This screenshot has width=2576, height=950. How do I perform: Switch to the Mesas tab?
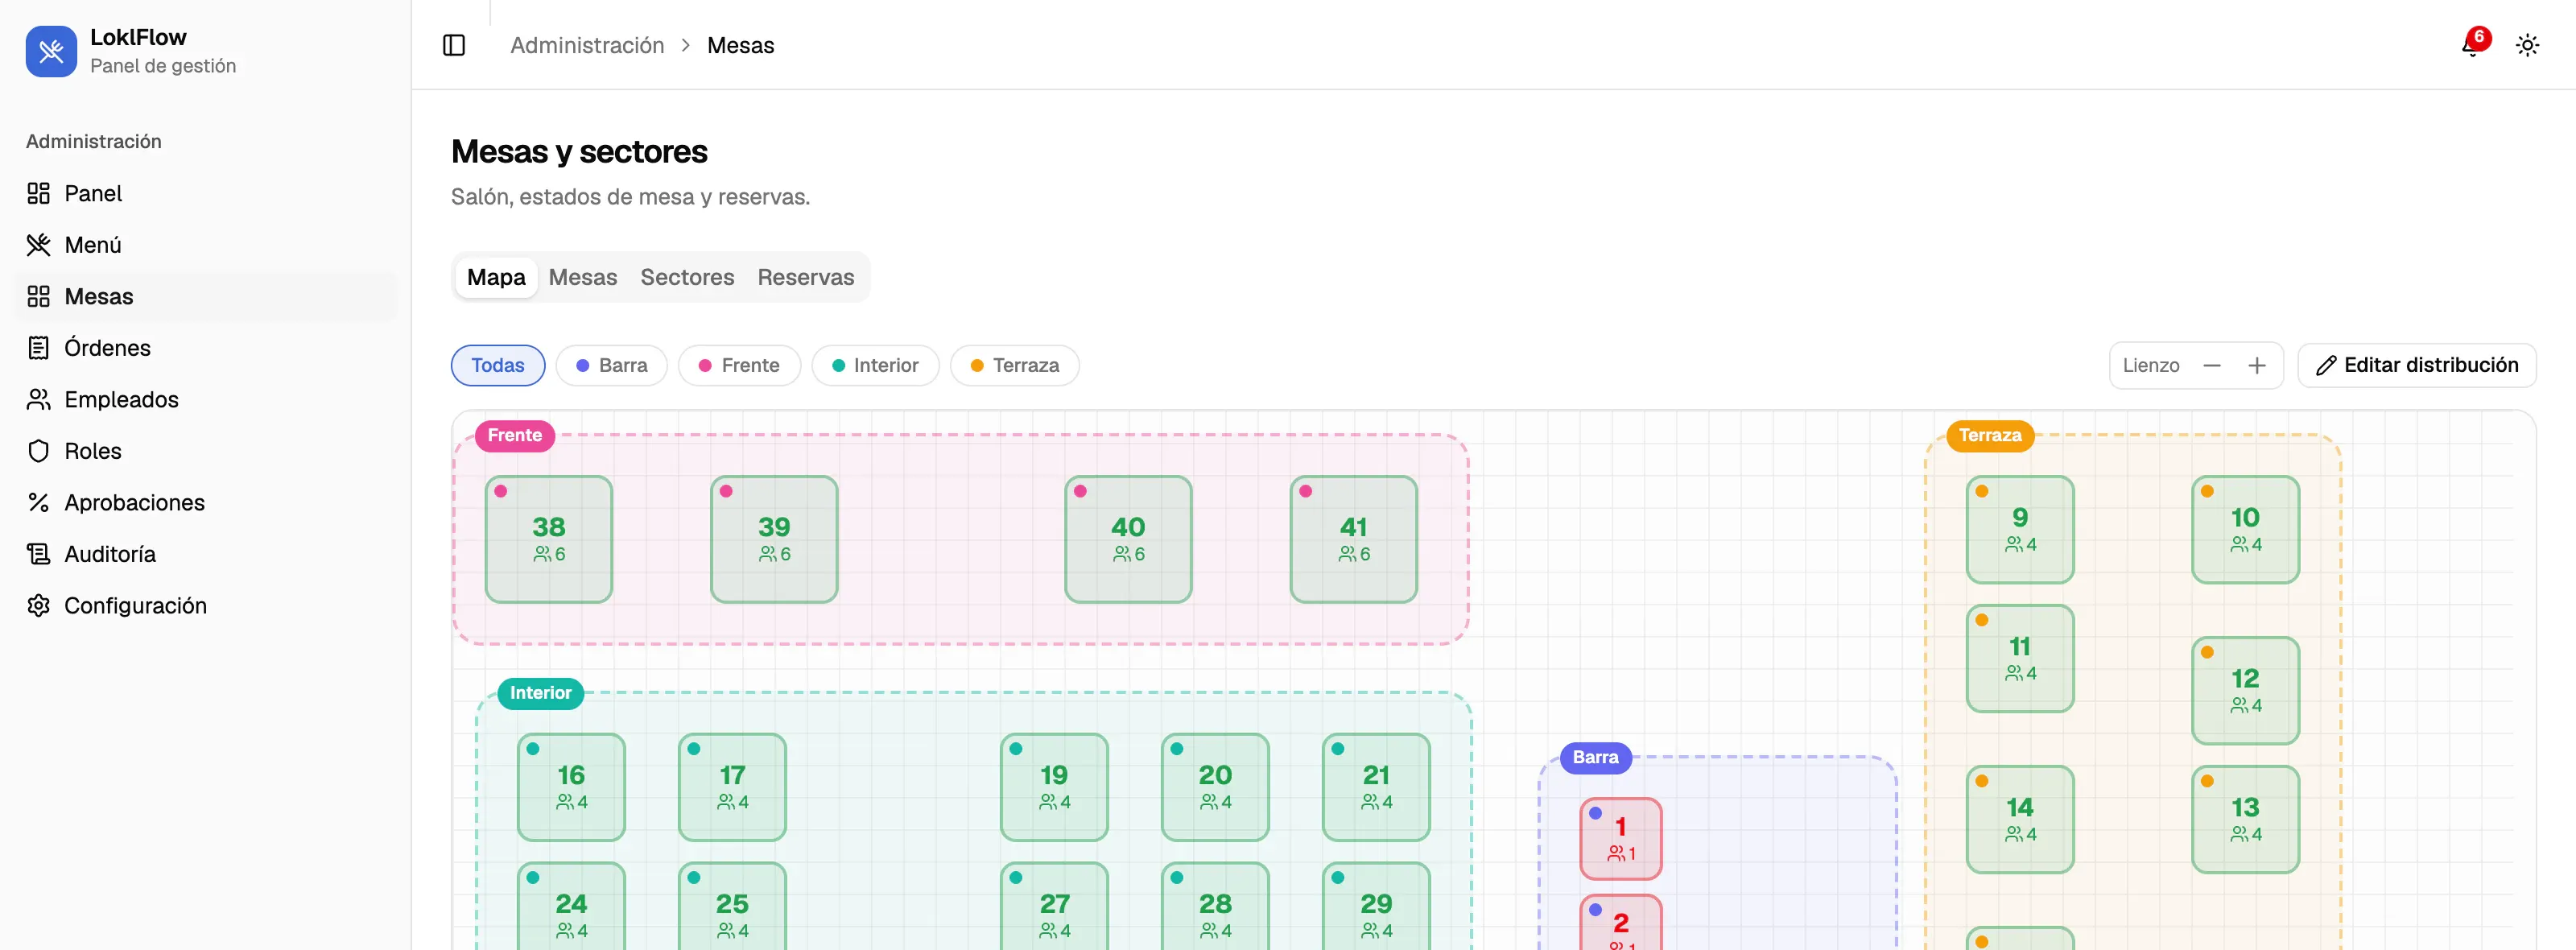coord(583,277)
